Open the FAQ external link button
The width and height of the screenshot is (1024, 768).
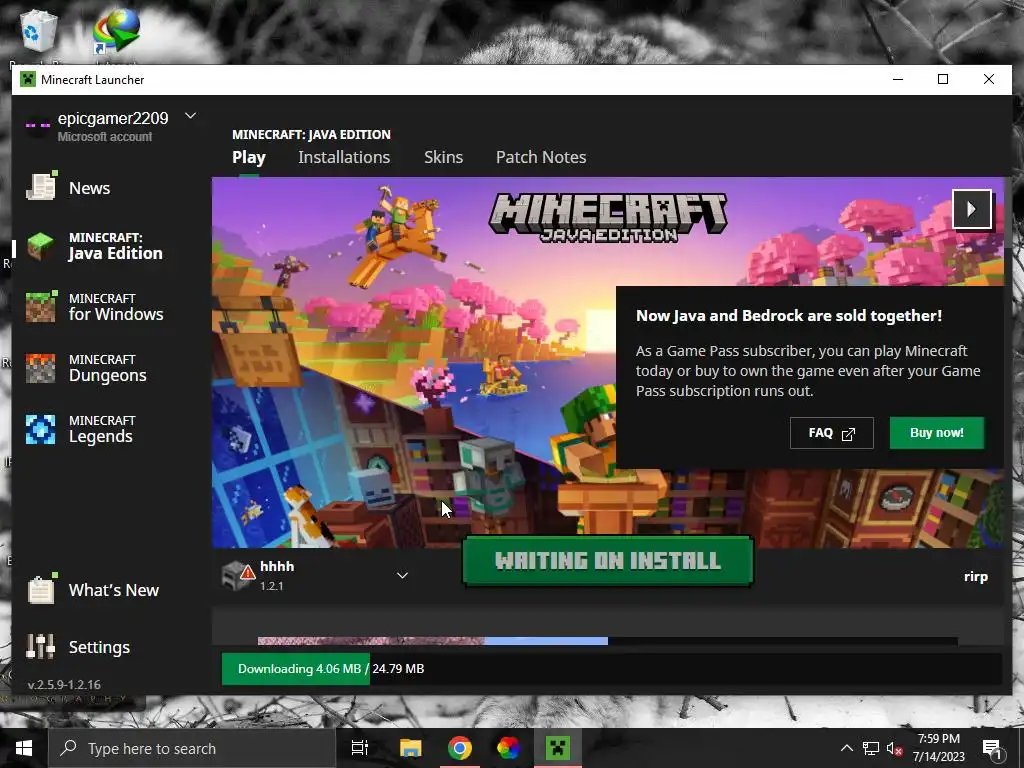coord(831,433)
